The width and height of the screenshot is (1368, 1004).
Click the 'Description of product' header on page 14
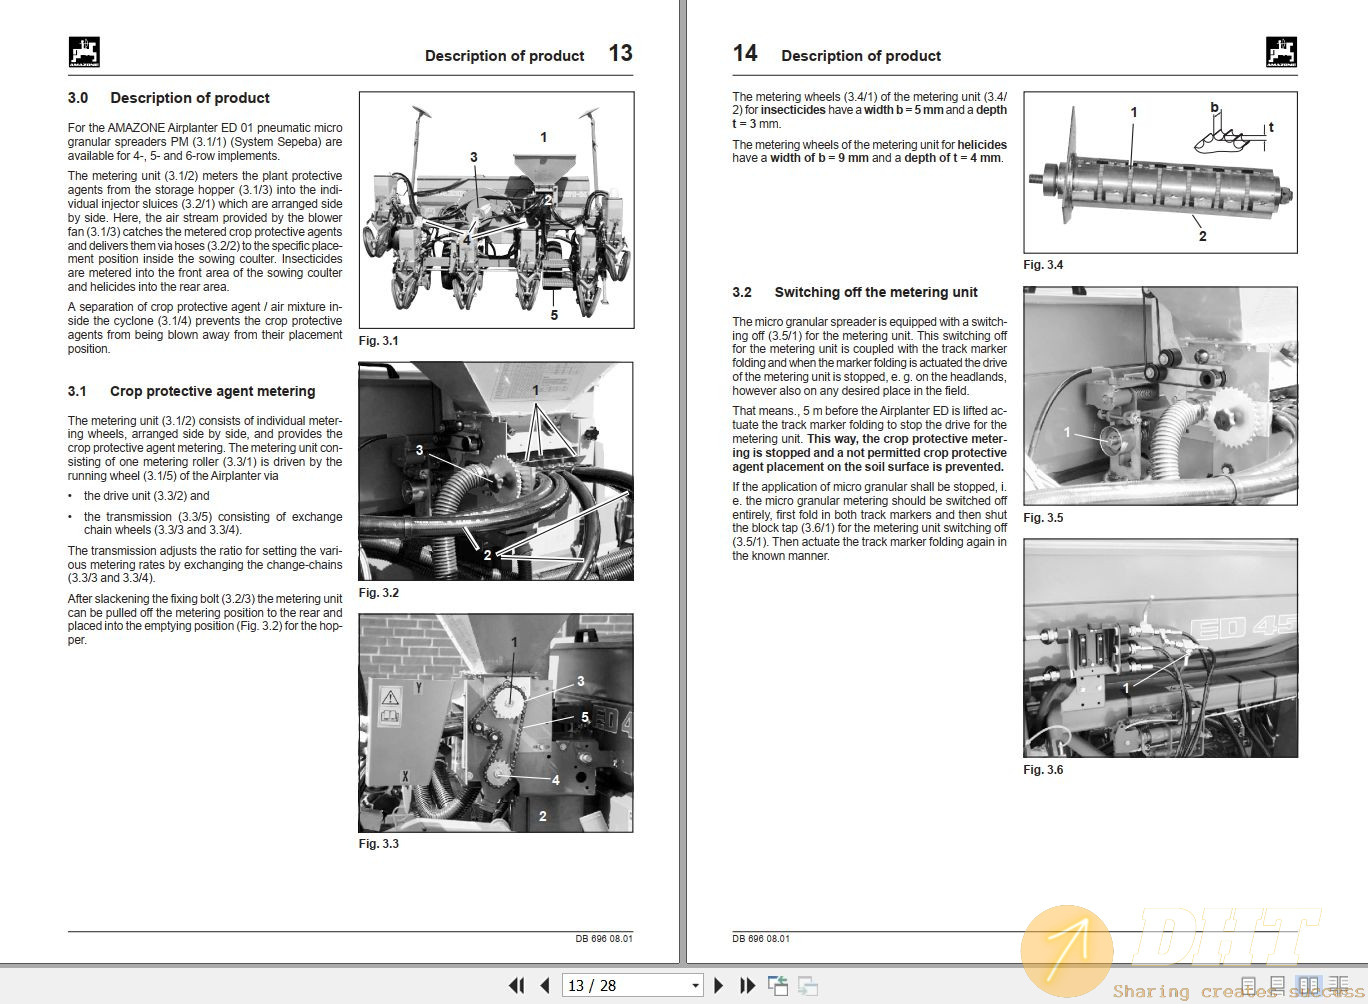click(x=861, y=56)
